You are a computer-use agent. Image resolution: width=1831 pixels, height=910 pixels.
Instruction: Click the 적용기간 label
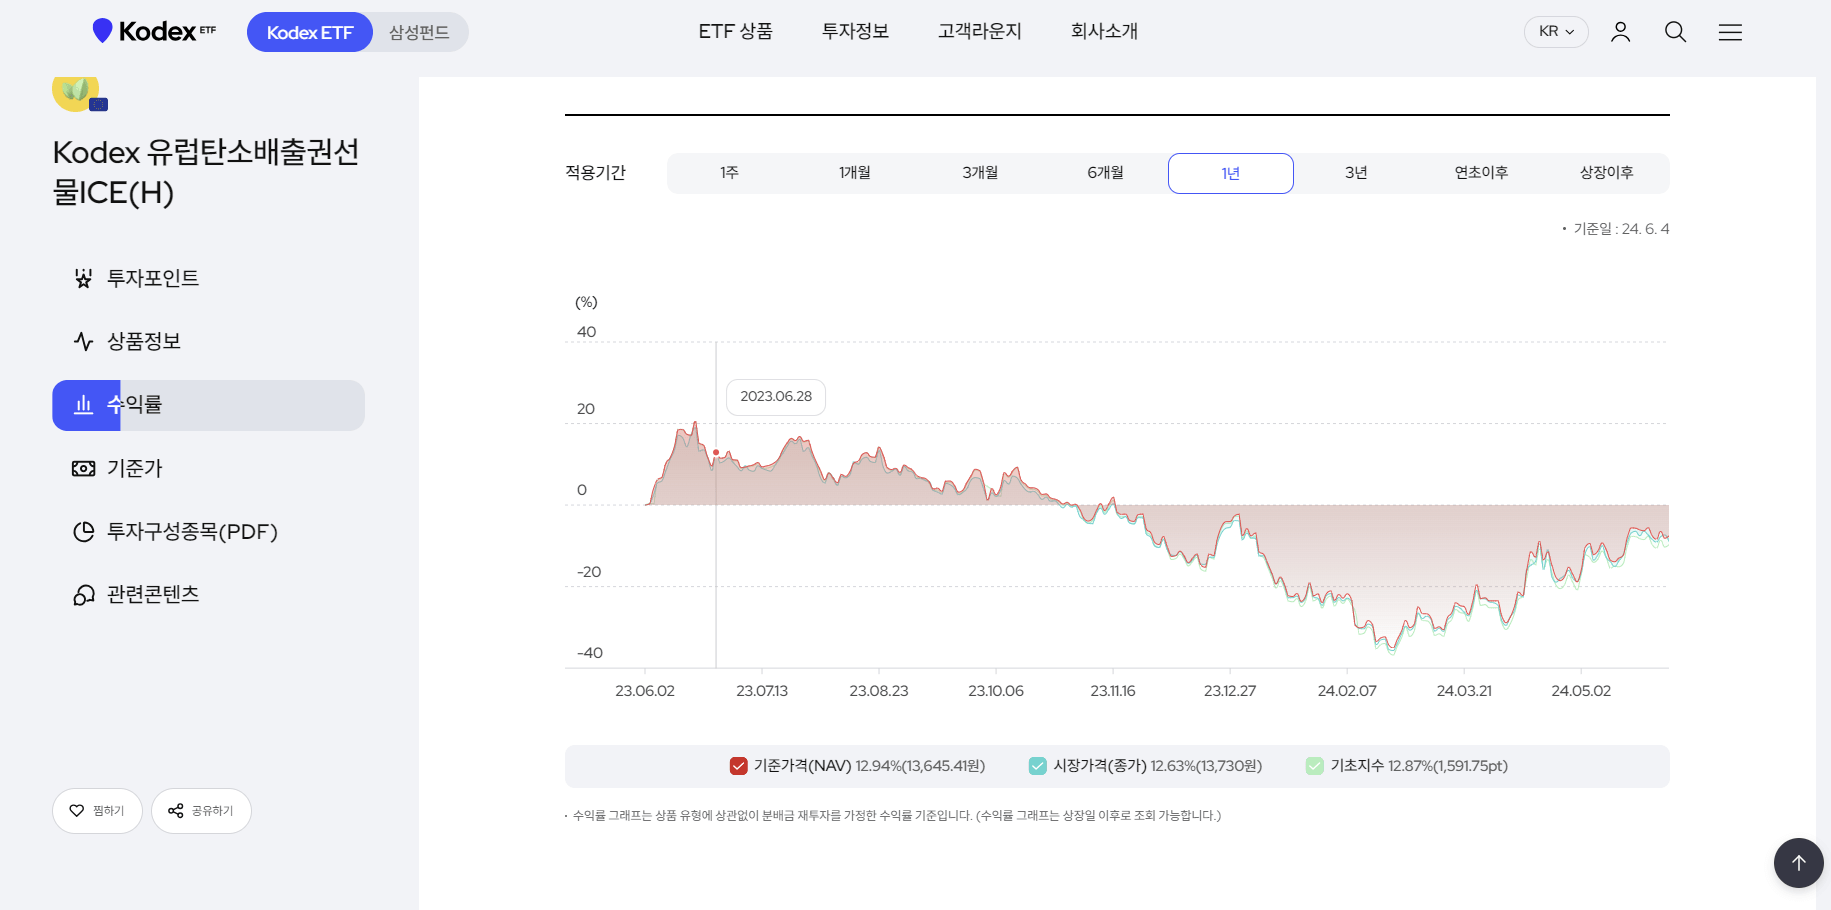point(595,172)
